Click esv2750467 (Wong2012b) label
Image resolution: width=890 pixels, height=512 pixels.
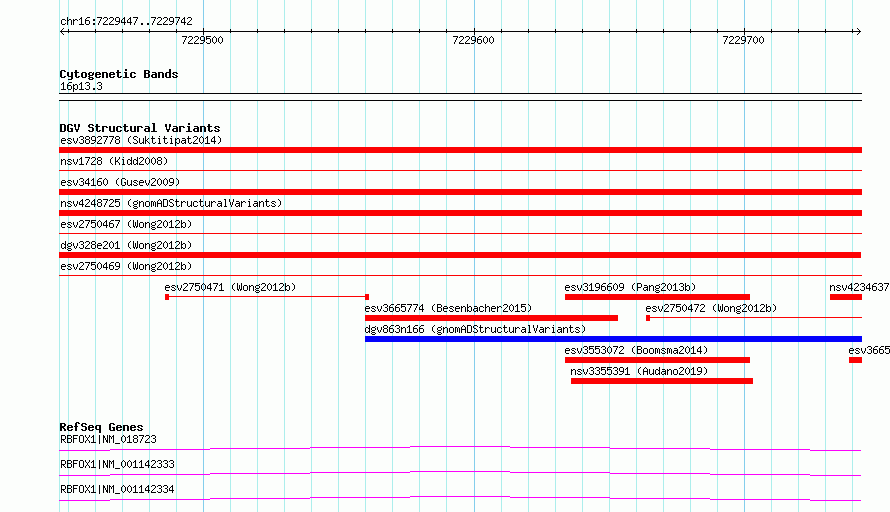click(126, 224)
